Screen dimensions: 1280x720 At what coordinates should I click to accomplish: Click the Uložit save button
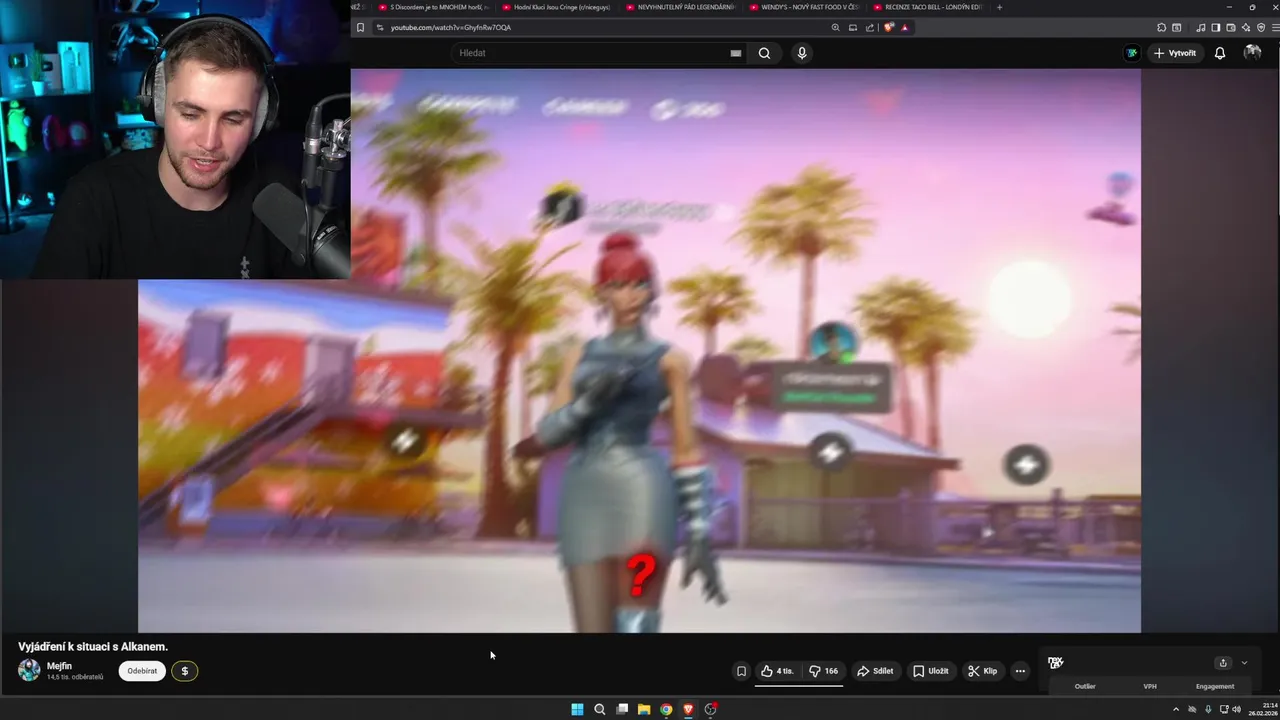930,671
